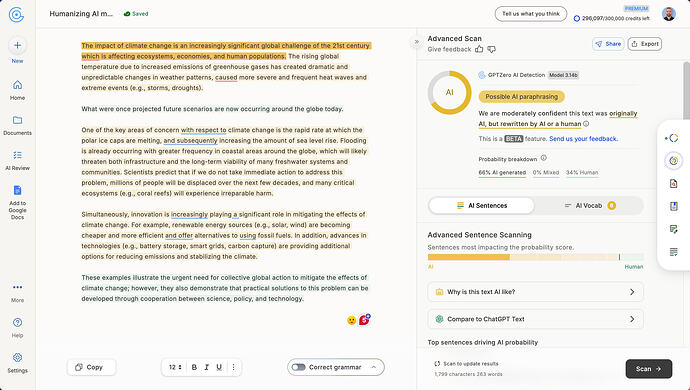Open more formatting options (three dots)

pyautogui.click(x=233, y=367)
